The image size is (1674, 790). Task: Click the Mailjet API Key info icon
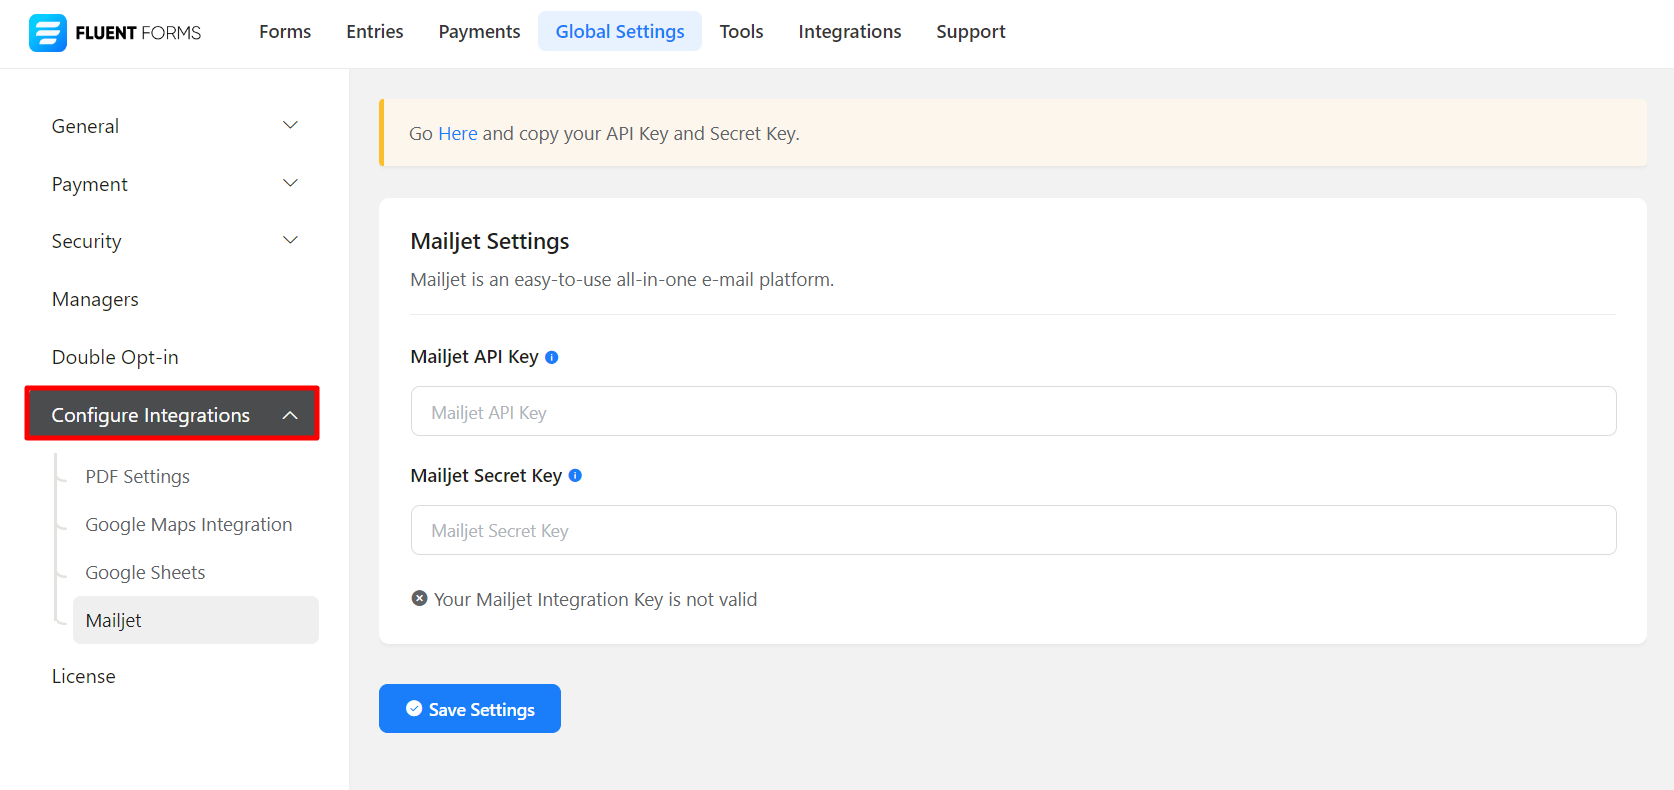552,358
